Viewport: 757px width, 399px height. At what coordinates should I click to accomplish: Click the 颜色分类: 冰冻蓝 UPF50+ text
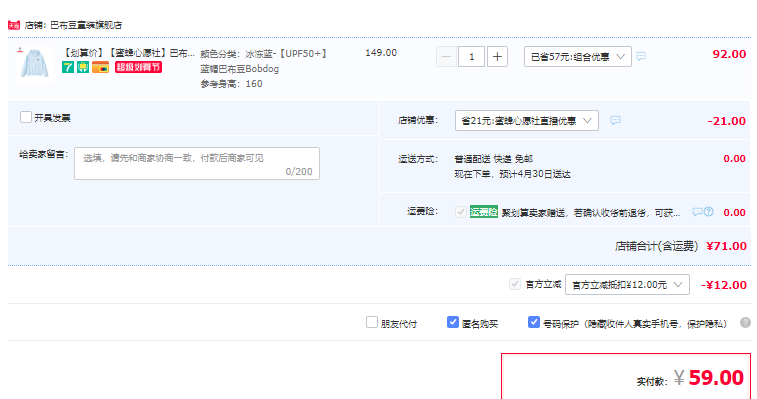click(x=264, y=54)
